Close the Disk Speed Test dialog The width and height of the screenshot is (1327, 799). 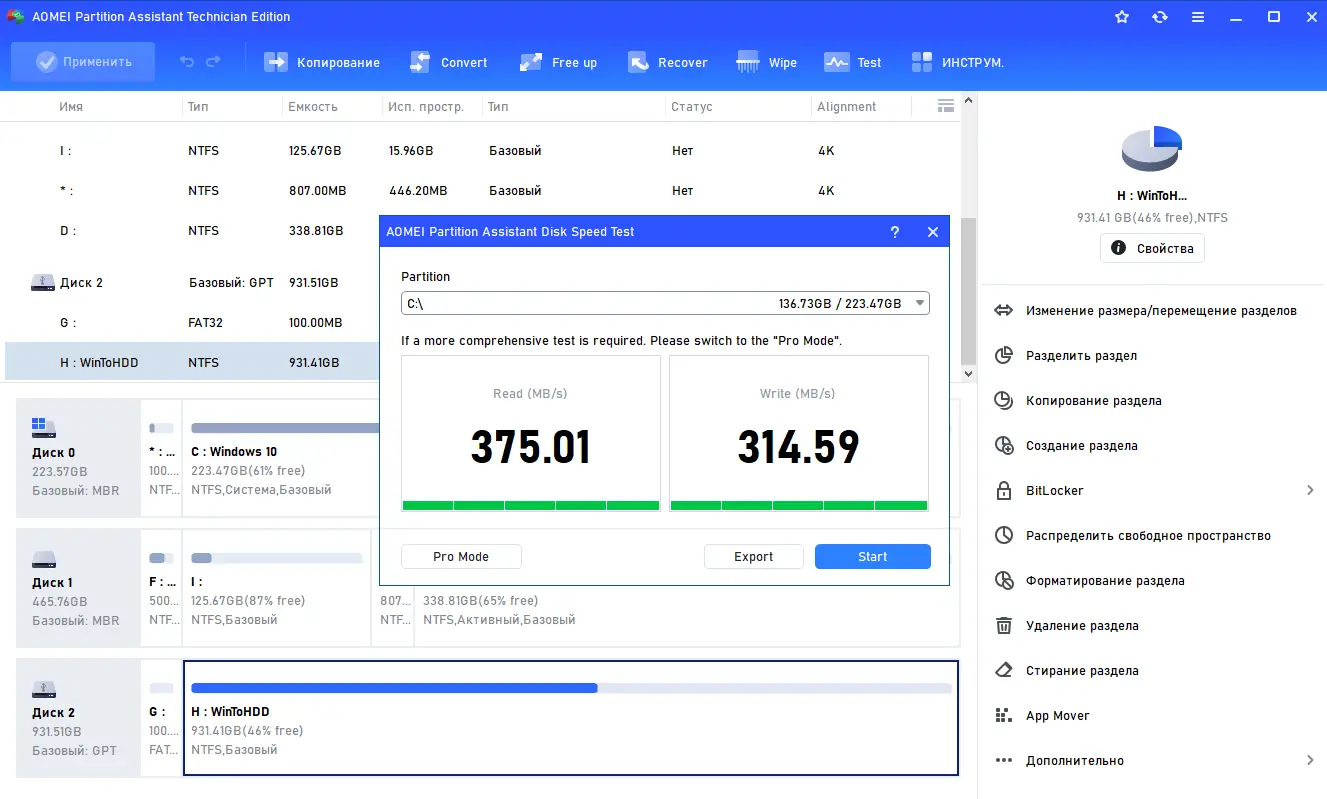933,232
